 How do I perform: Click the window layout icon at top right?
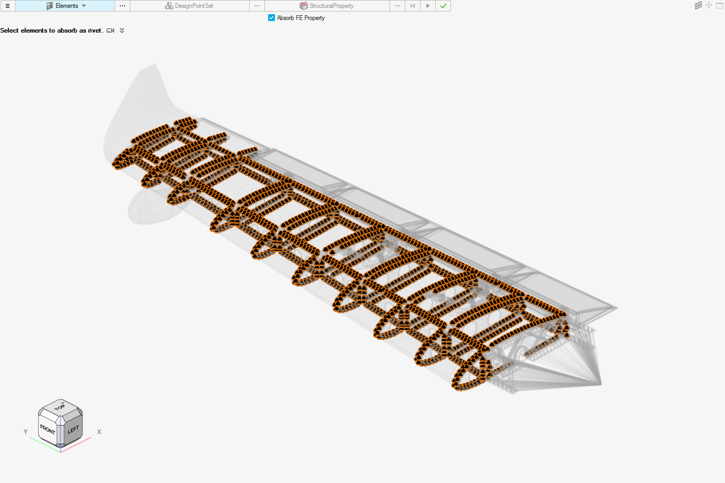(x=719, y=6)
